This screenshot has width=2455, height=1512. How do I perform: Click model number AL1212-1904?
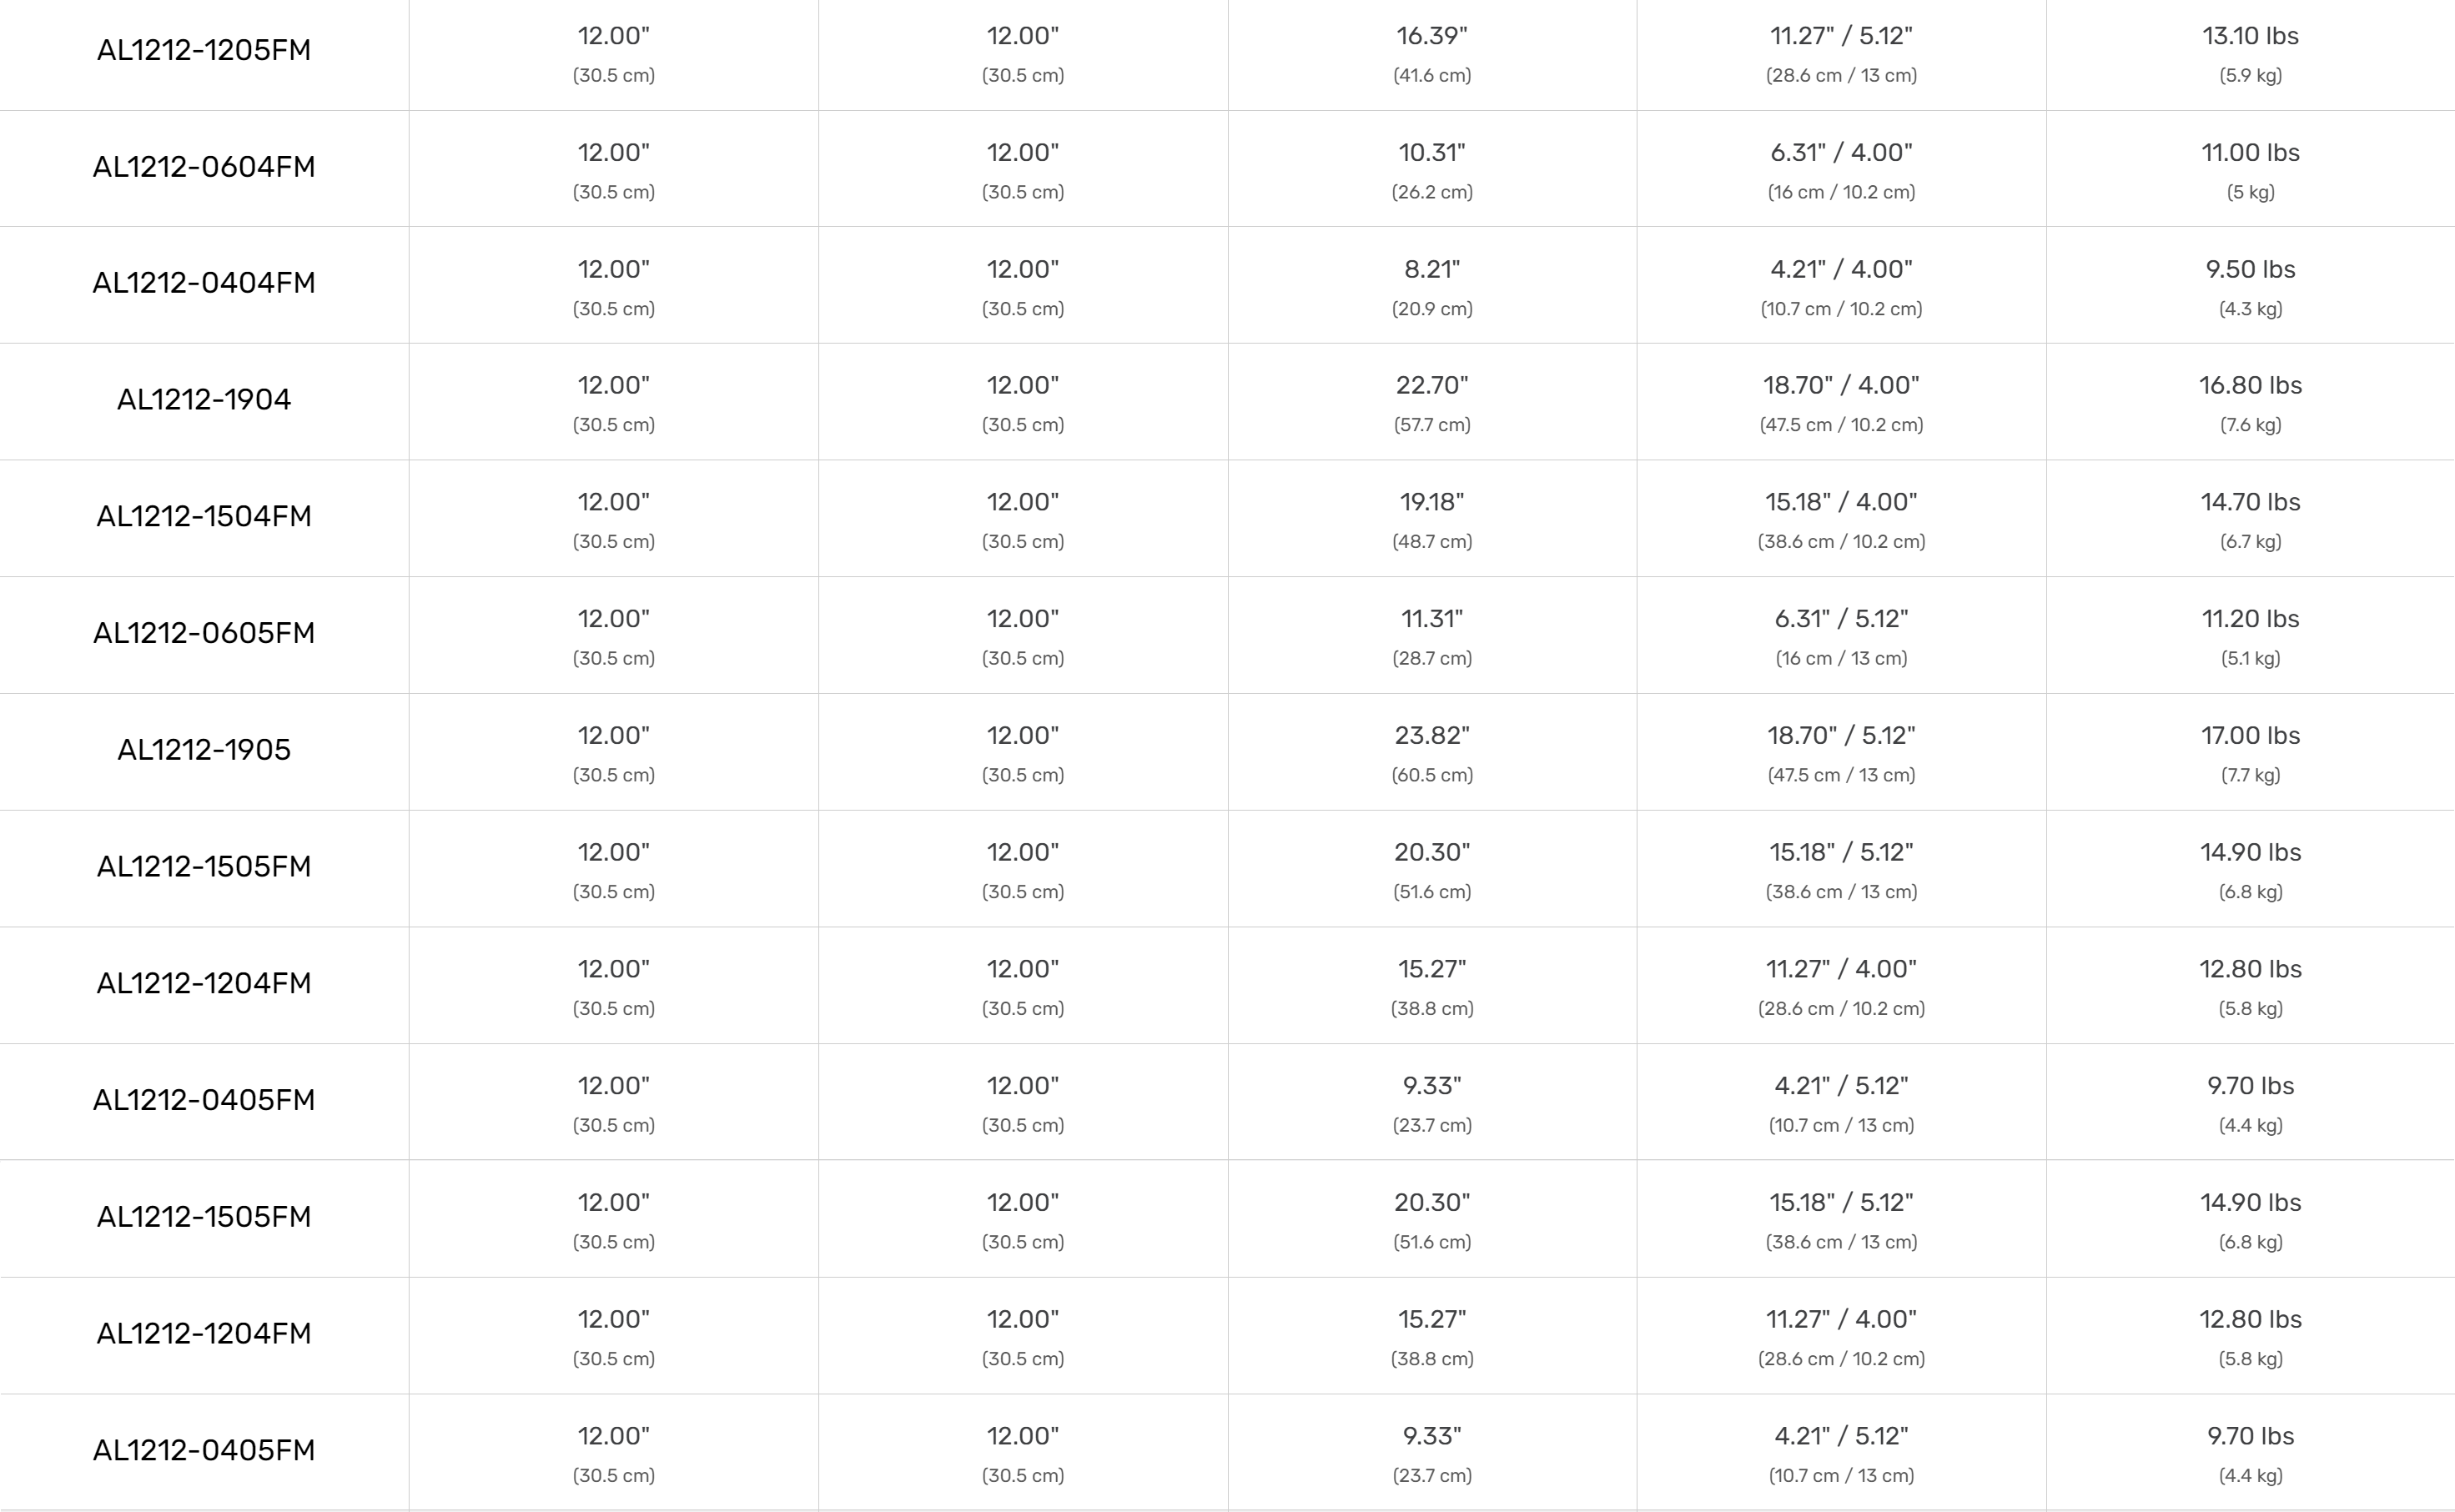[x=204, y=399]
